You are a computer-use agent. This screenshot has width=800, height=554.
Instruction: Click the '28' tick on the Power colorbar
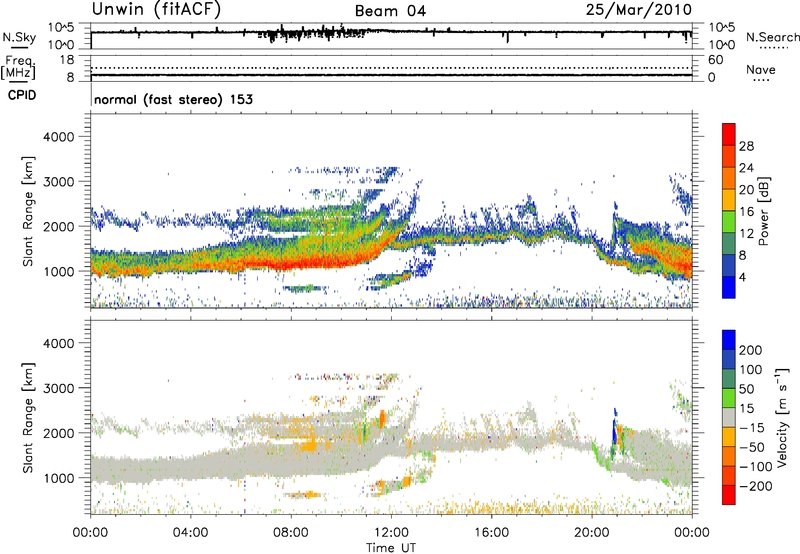click(746, 146)
